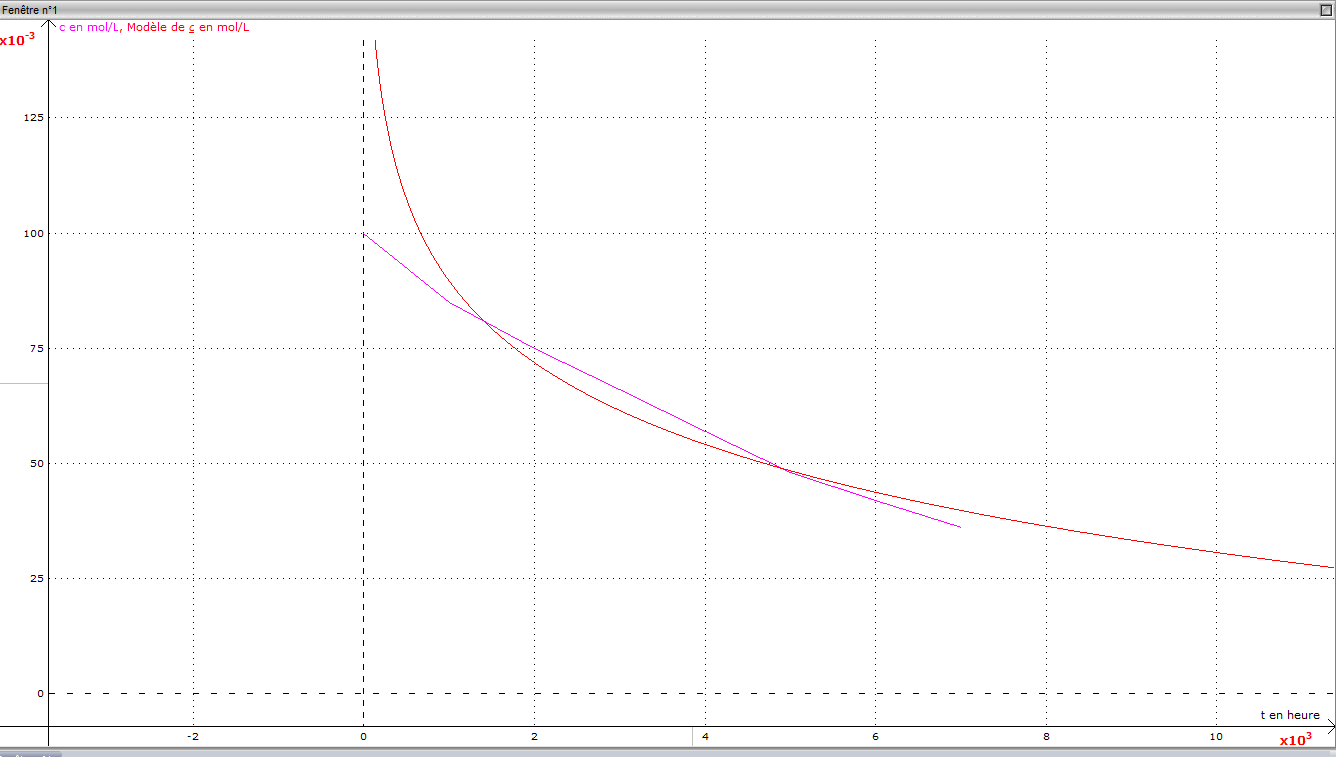Click the 10 tick label on the horizontal axis
This screenshot has width=1336, height=757.
point(1216,737)
